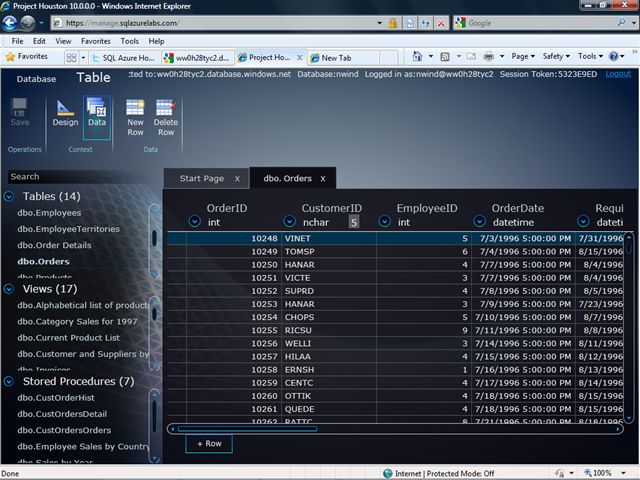
Task: Go back with the browser back arrow
Action: point(10,23)
